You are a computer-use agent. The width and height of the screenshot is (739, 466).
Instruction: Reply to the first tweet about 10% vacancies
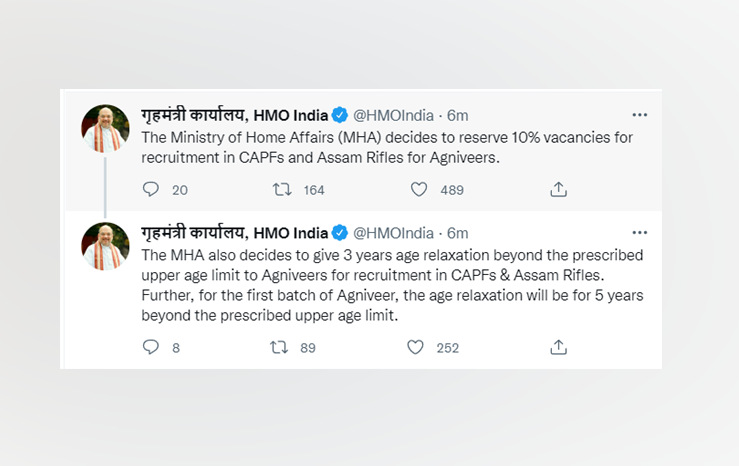click(151, 189)
